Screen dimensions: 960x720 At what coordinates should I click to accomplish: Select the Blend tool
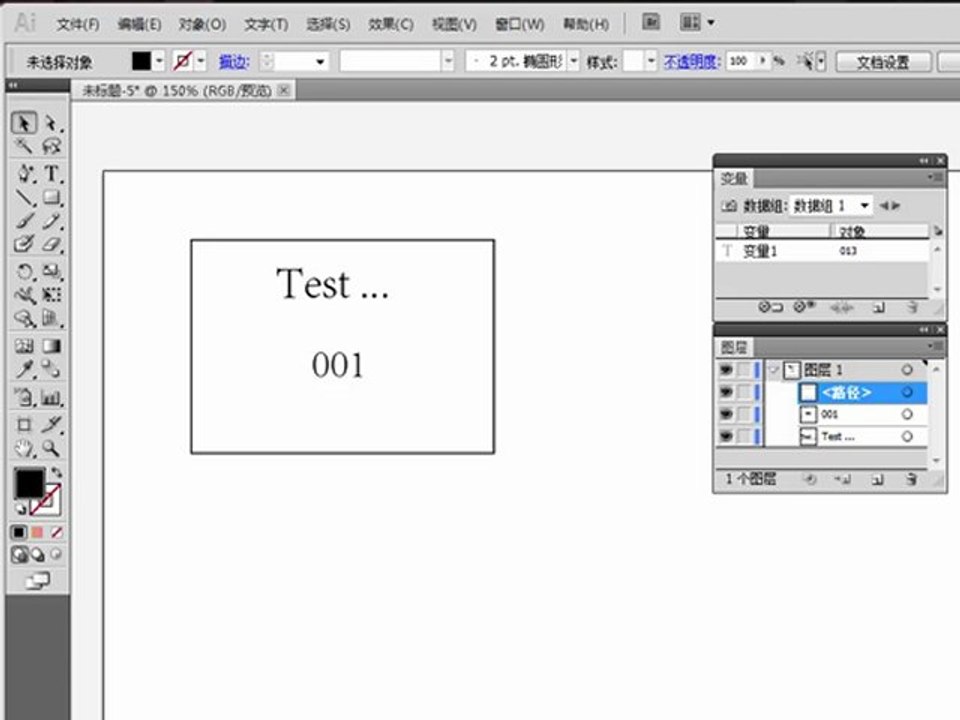(x=52, y=369)
